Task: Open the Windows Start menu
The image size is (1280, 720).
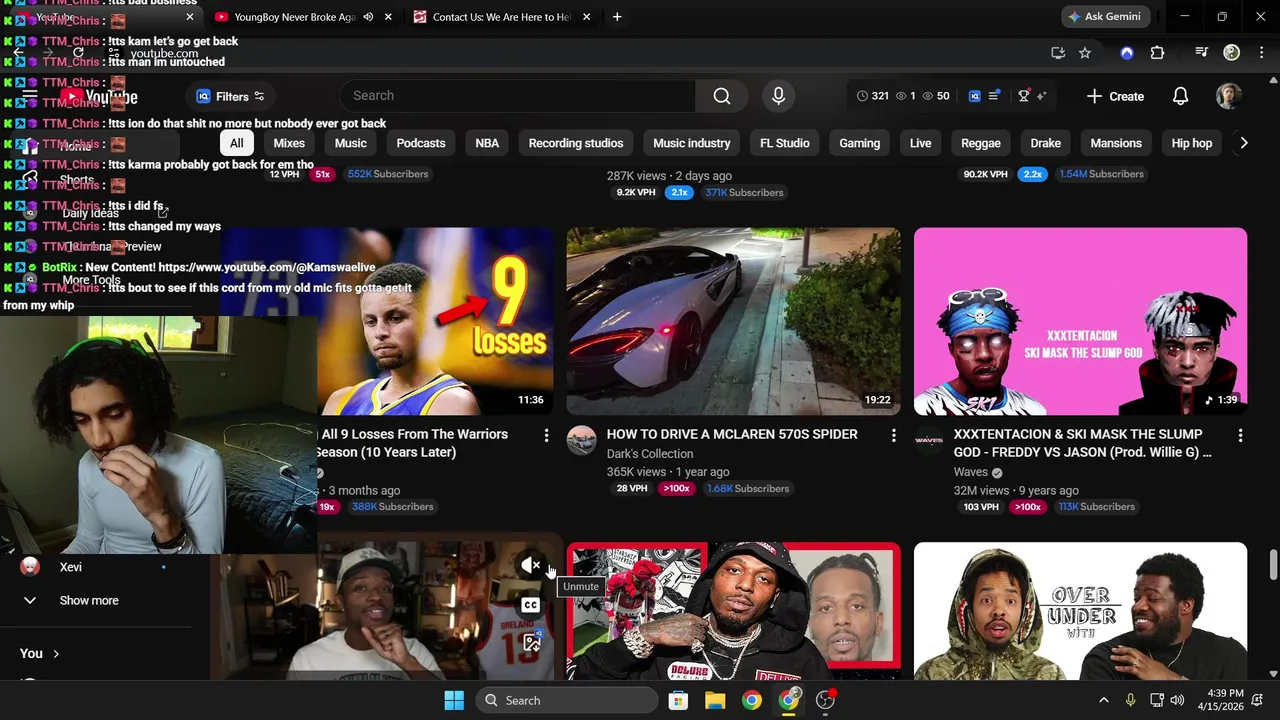Action: click(454, 700)
